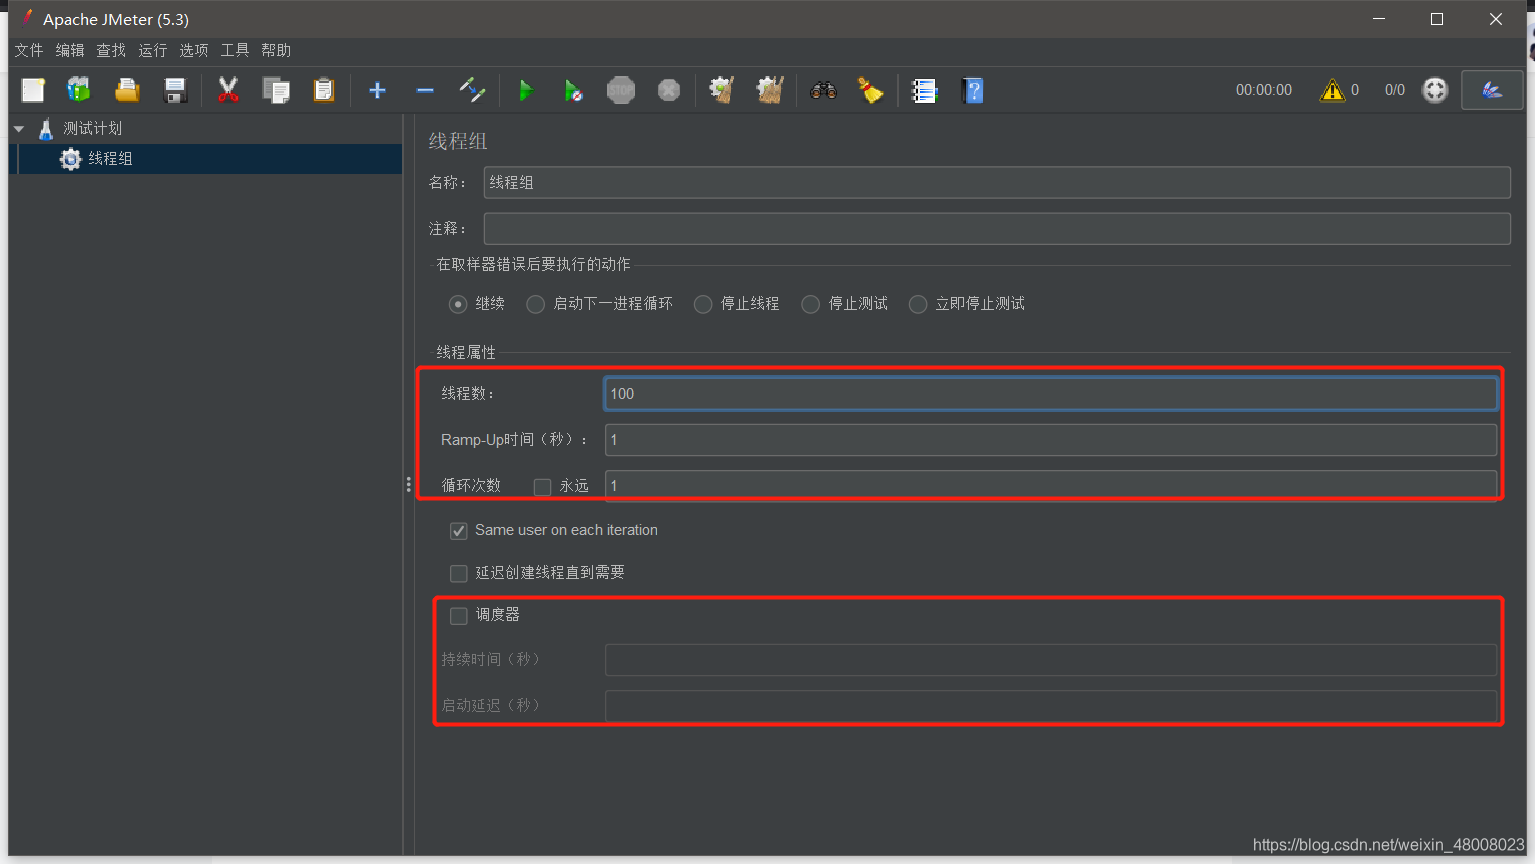Click the 线程数 field showing 100

[x=1051, y=394]
